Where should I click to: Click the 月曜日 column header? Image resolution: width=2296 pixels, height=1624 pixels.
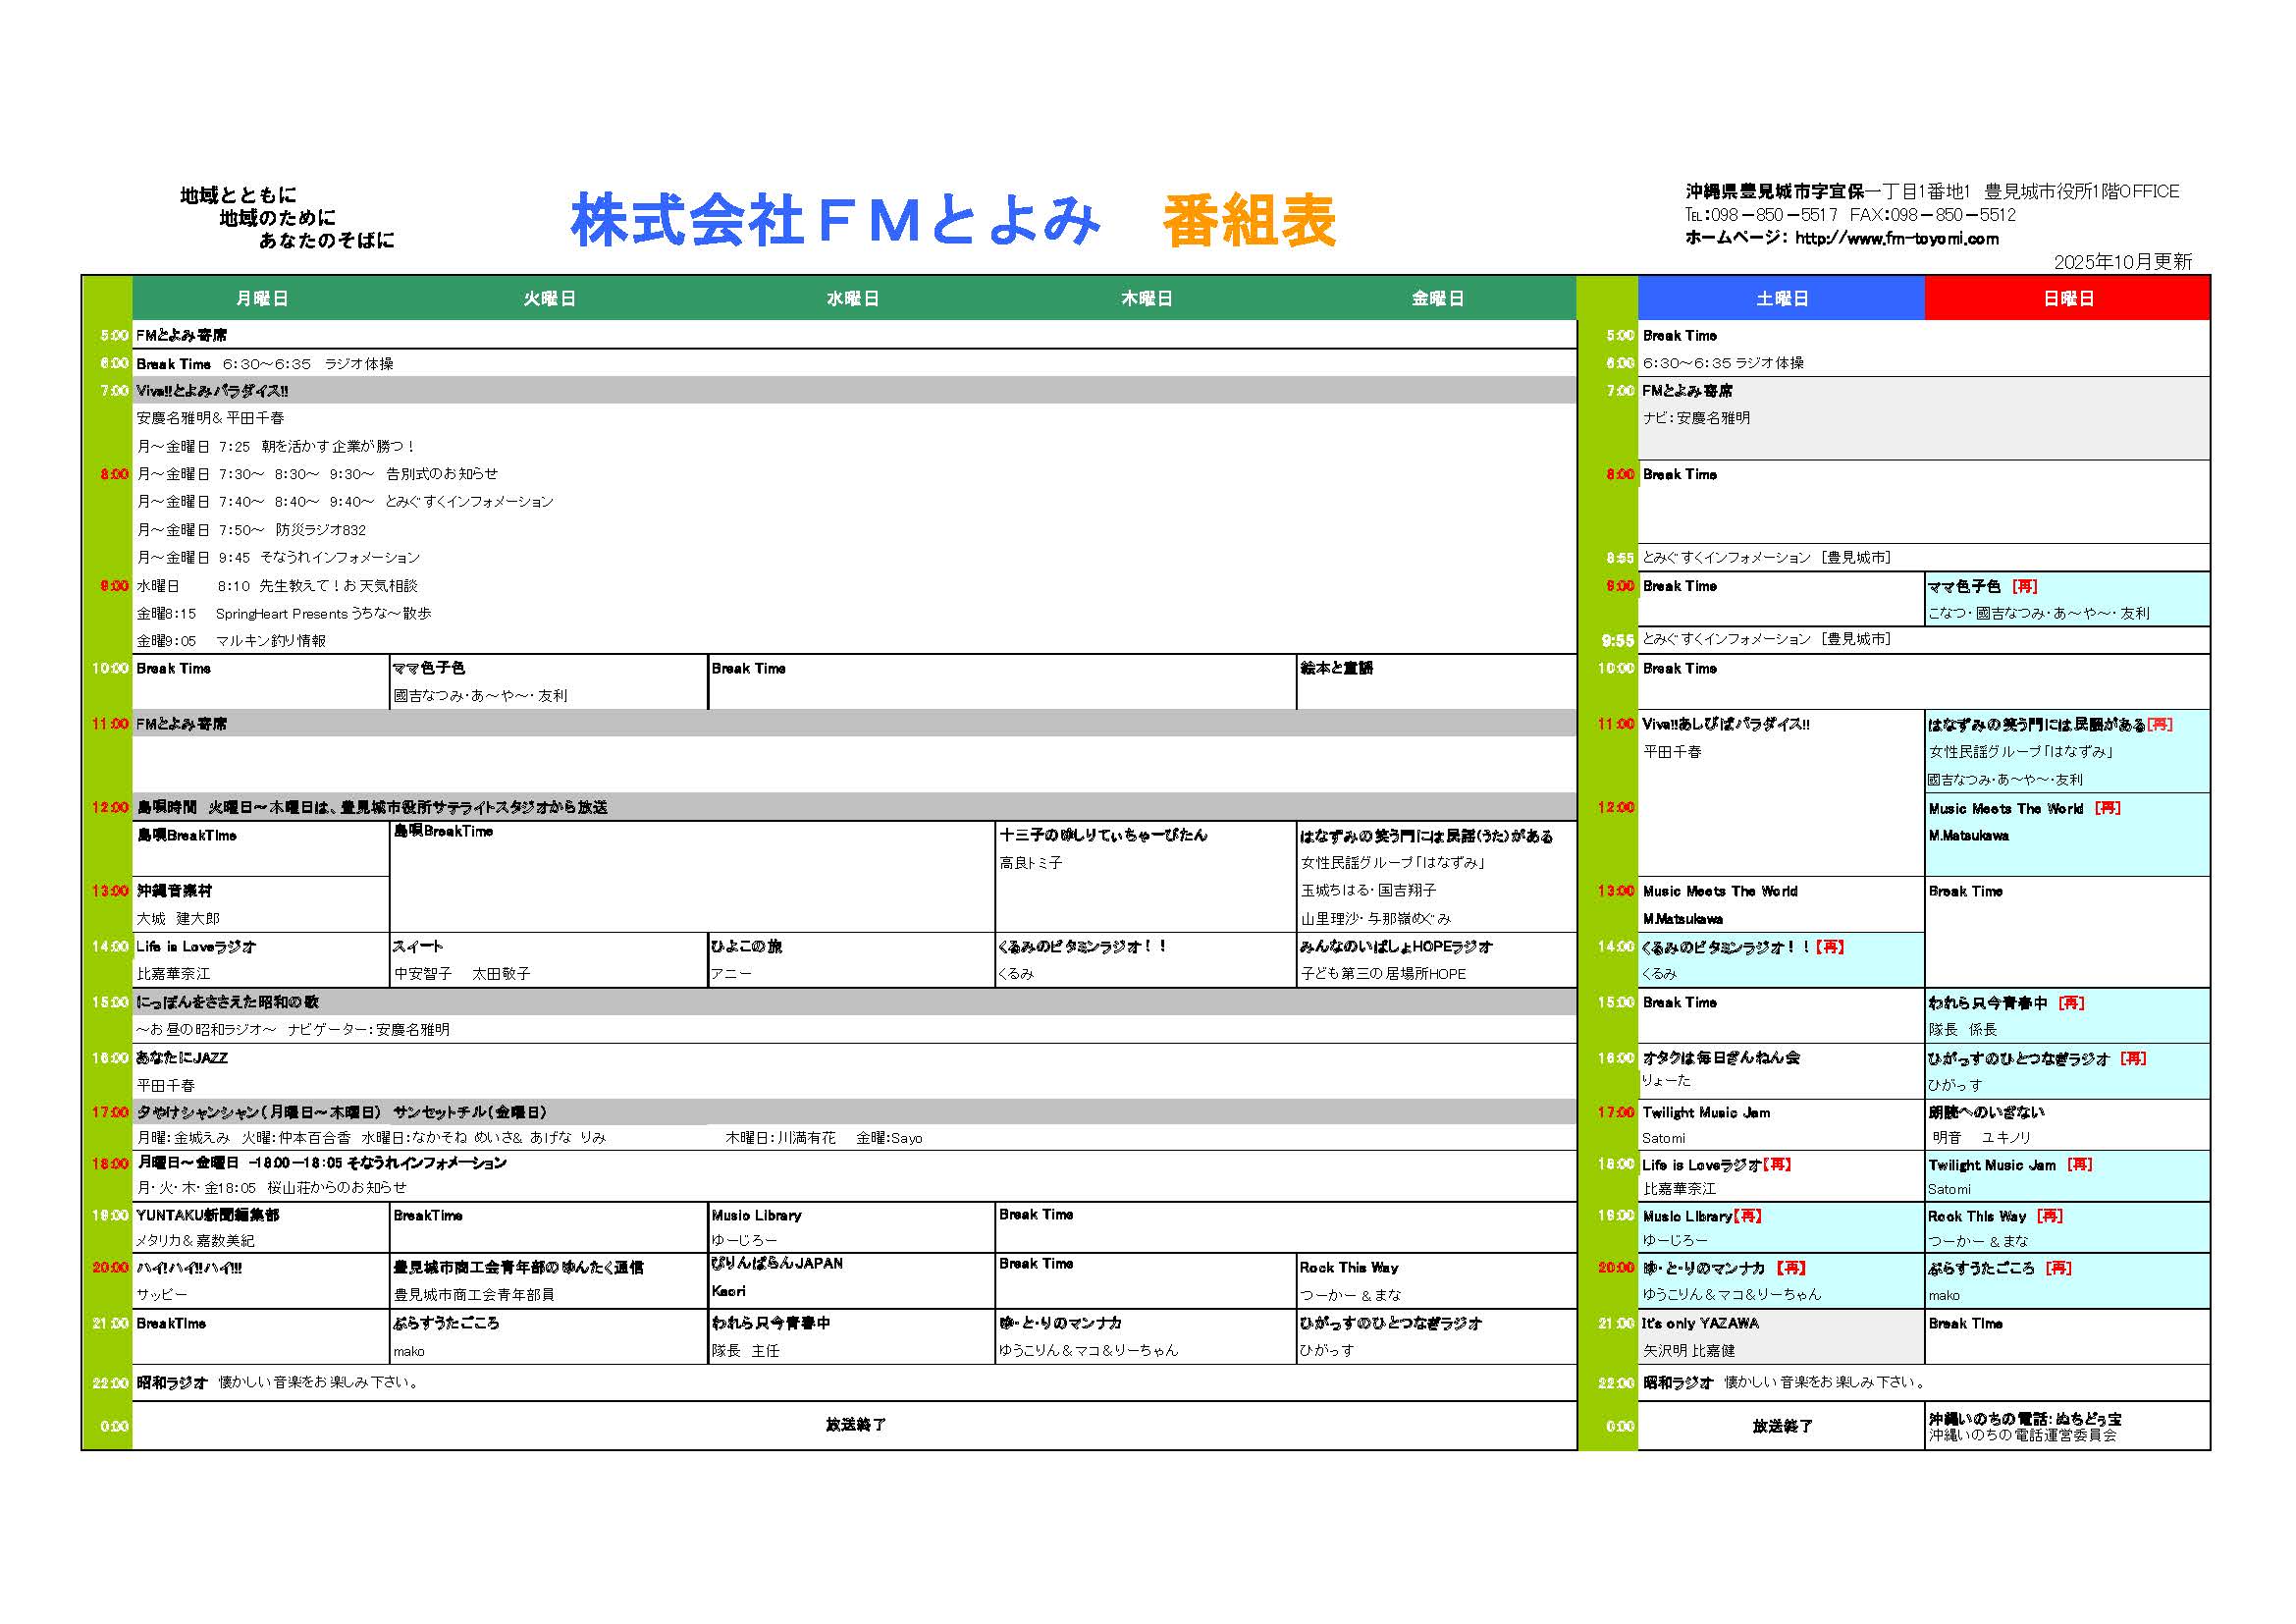click(262, 298)
